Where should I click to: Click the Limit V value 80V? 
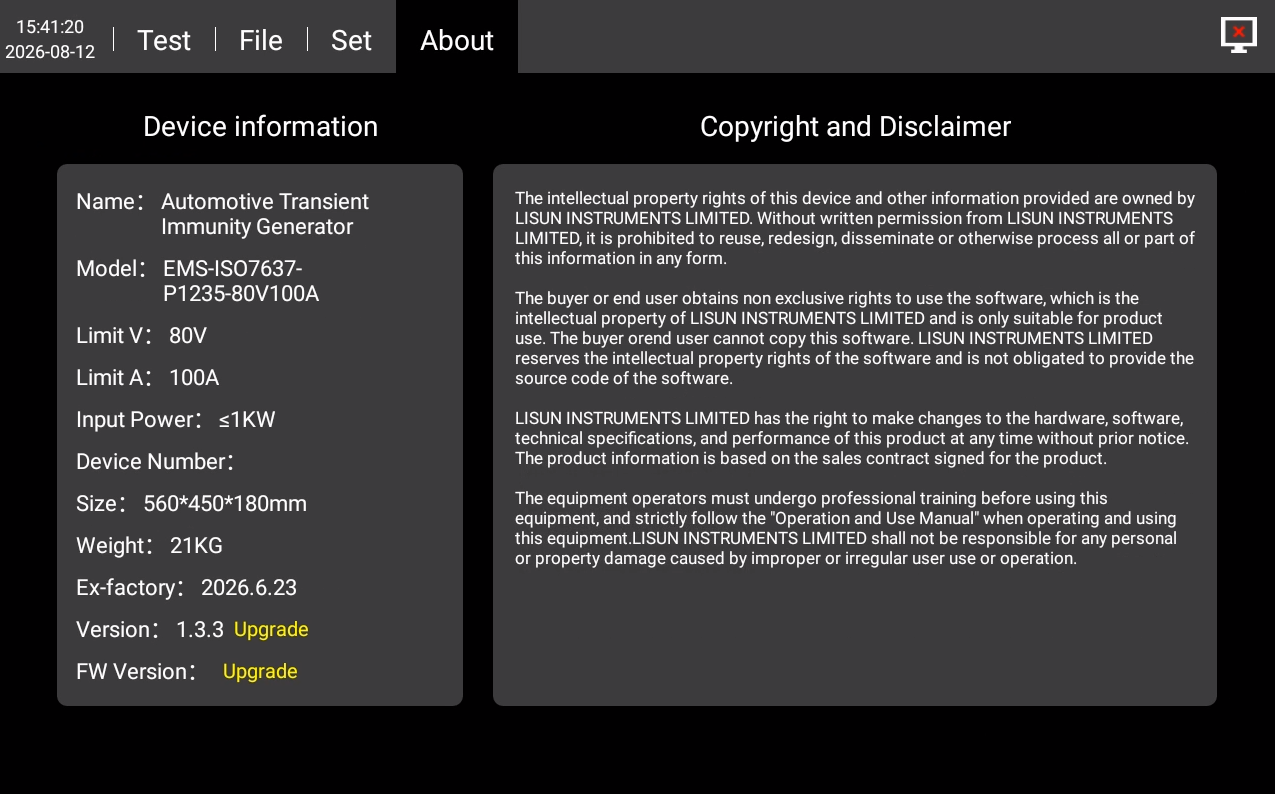[x=188, y=335]
